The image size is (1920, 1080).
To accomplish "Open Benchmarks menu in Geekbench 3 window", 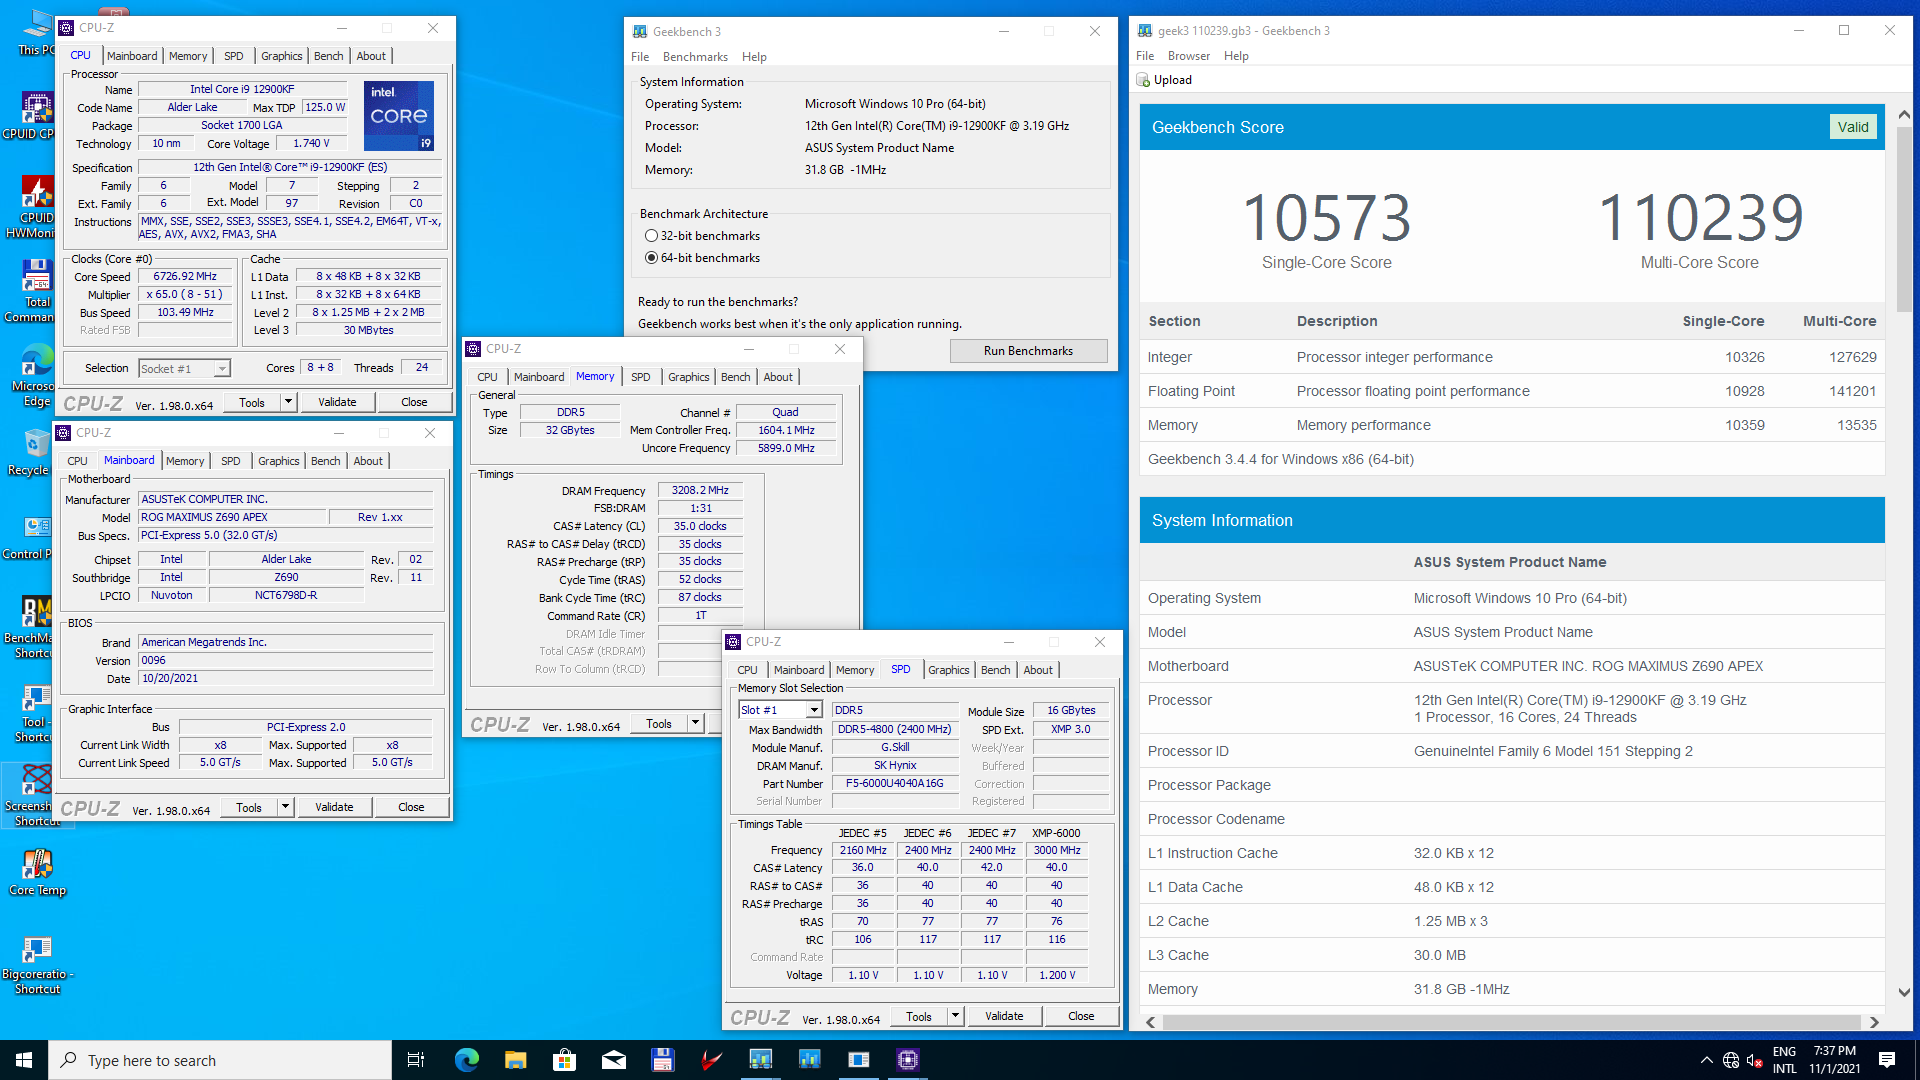I will 695,57.
